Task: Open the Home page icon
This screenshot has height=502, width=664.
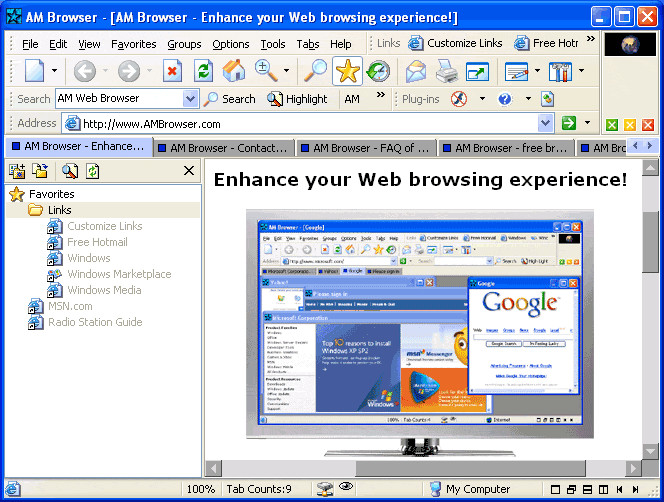Action: pos(234,71)
